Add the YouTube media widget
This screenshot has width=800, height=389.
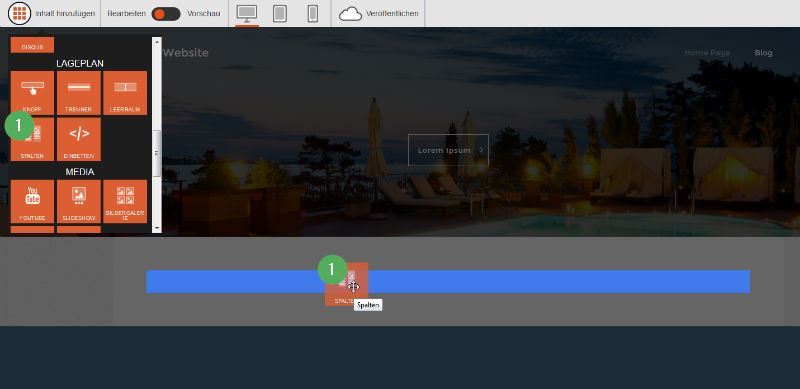tap(32, 202)
